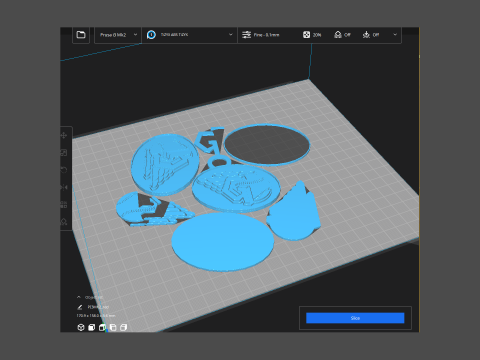This screenshot has height=360, width=480.
Task: Select the Rotate tool
Action: tap(64, 170)
